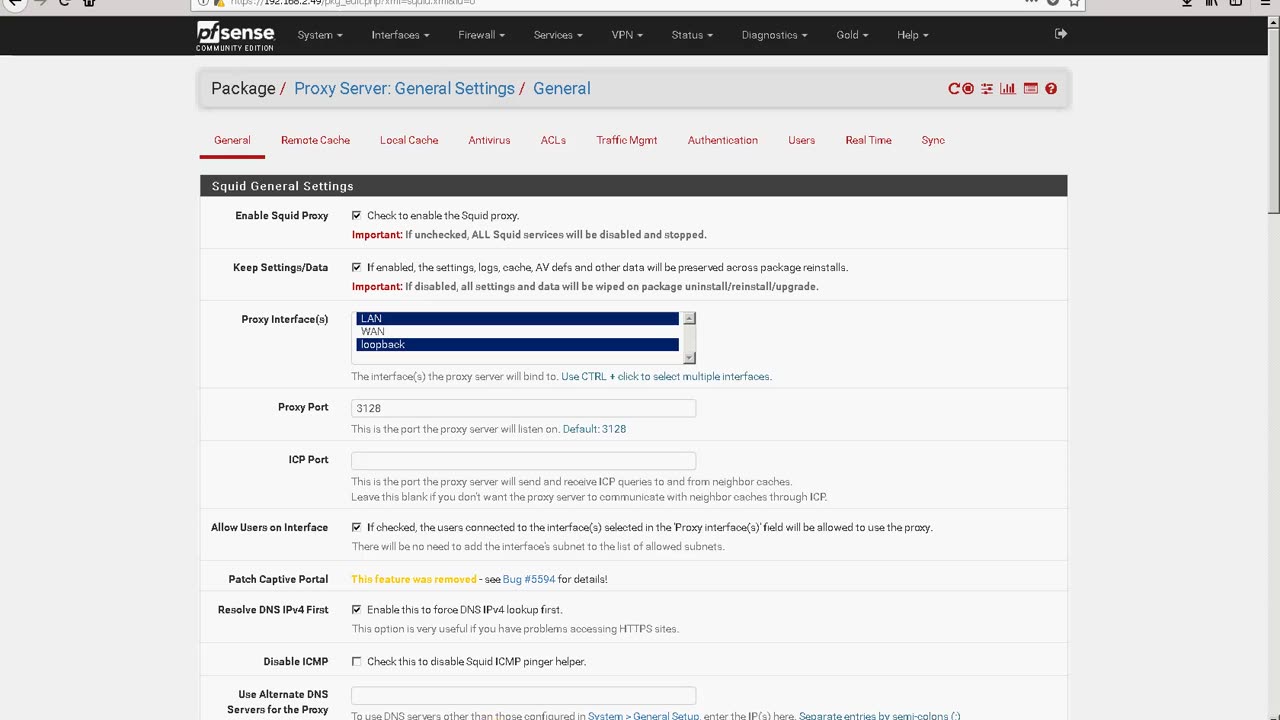Screen dimensions: 1280x720
Task: Toggle the Keep Settings/Data checkbox
Action: coord(356,267)
